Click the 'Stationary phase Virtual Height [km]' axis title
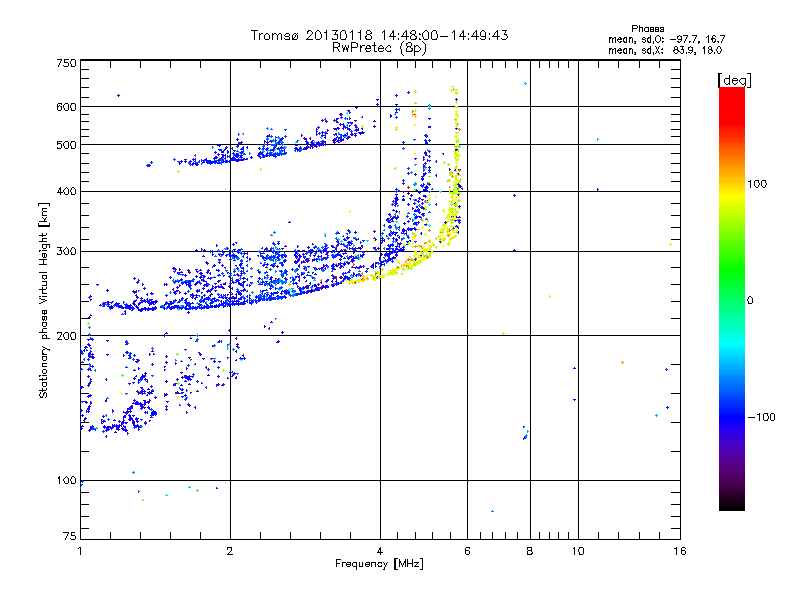 point(44,301)
